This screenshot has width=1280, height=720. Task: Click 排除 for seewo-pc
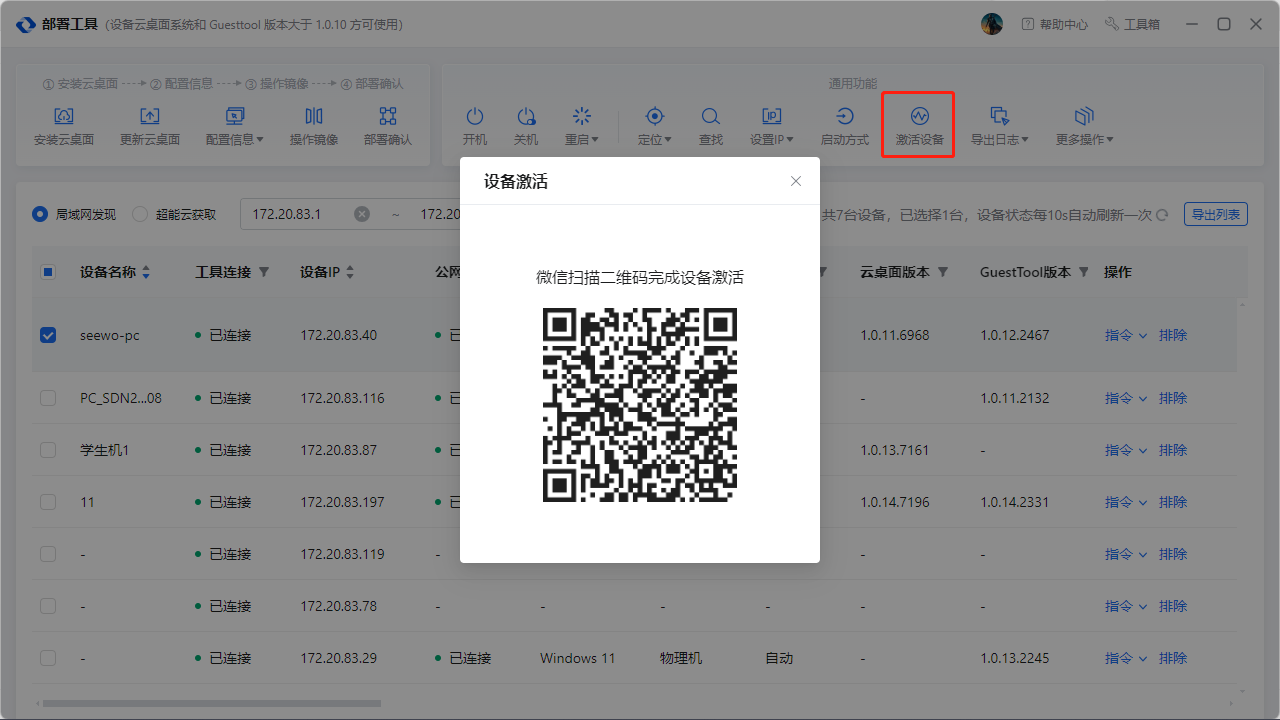1173,335
